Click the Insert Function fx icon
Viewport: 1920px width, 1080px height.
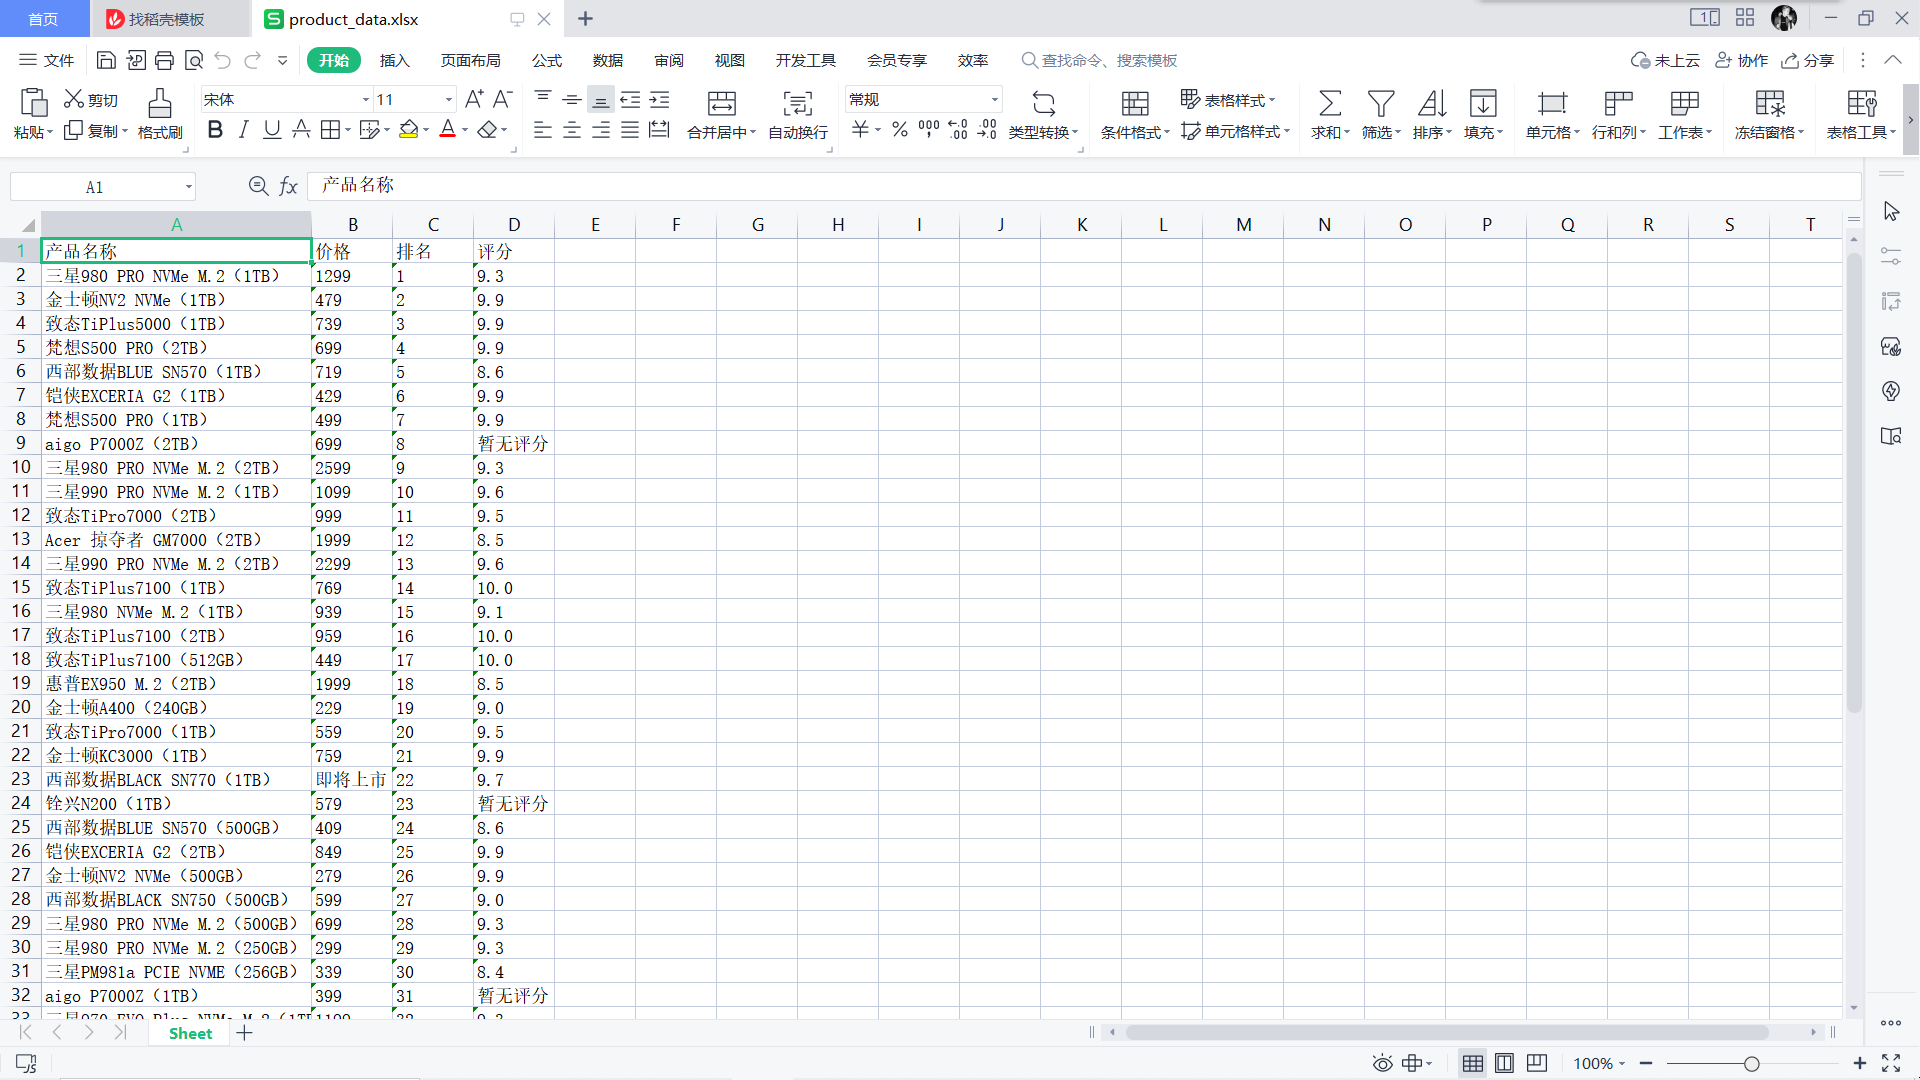(x=289, y=186)
